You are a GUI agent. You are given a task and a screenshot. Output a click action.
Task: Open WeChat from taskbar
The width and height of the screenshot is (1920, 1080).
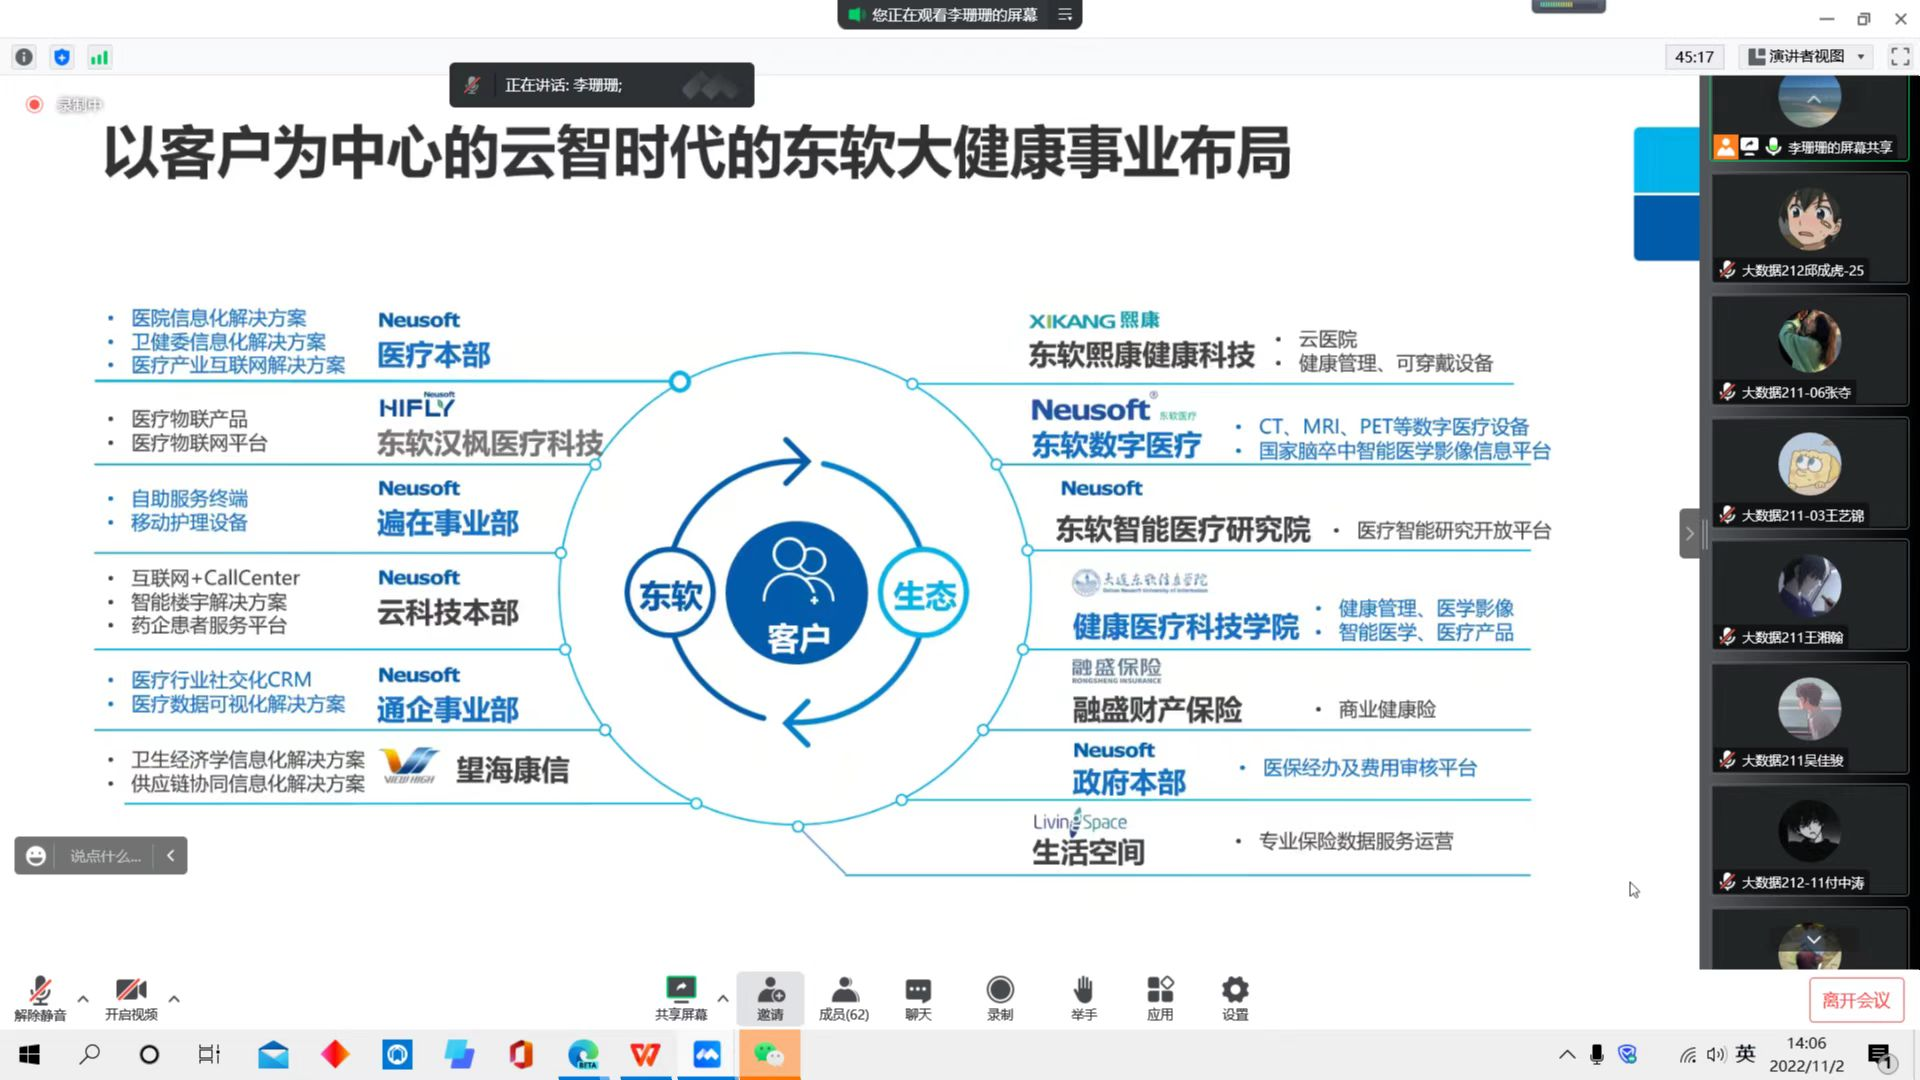pos(769,1054)
